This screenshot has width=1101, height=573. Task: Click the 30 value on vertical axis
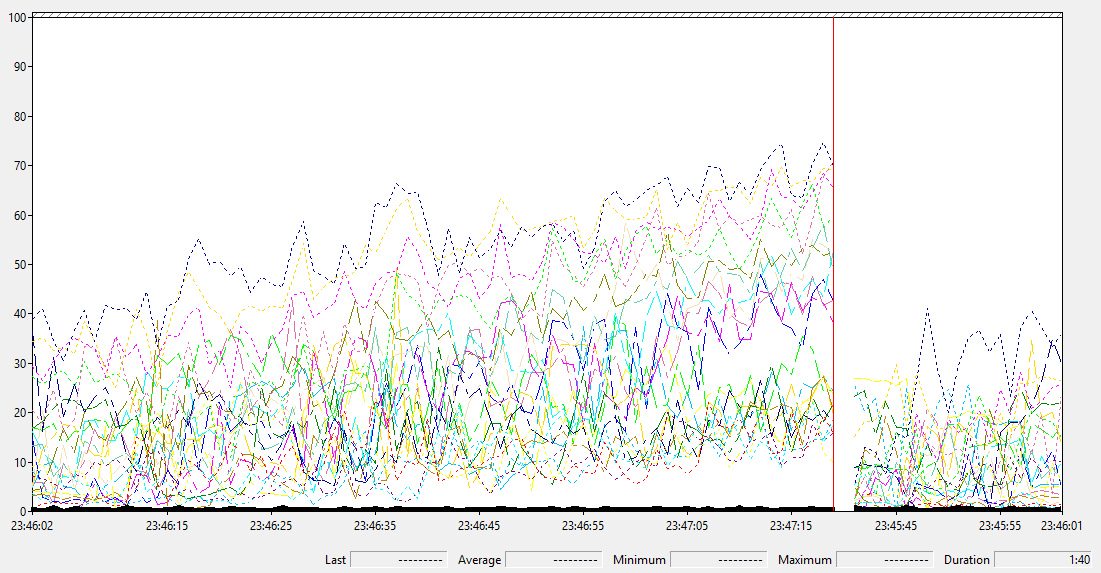point(20,364)
